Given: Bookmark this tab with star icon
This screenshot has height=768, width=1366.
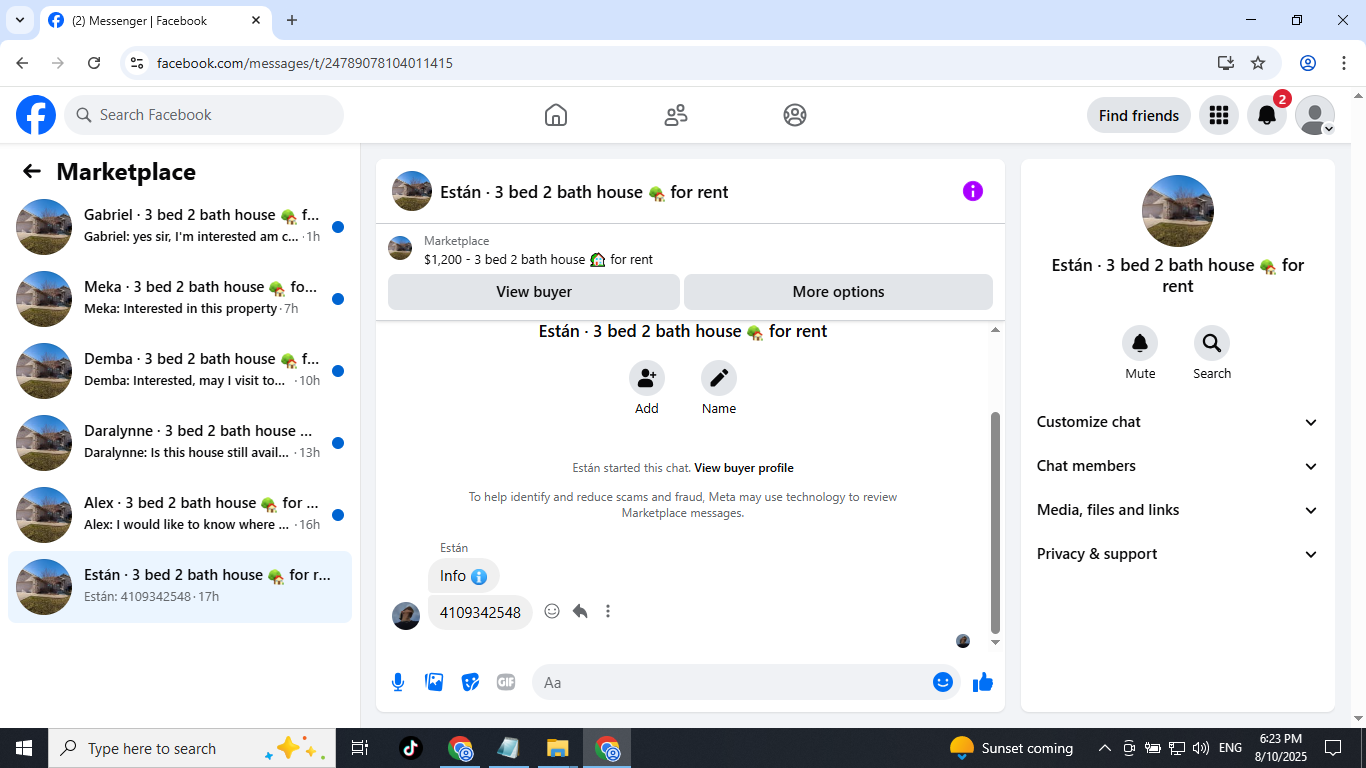Looking at the screenshot, I should [1258, 63].
